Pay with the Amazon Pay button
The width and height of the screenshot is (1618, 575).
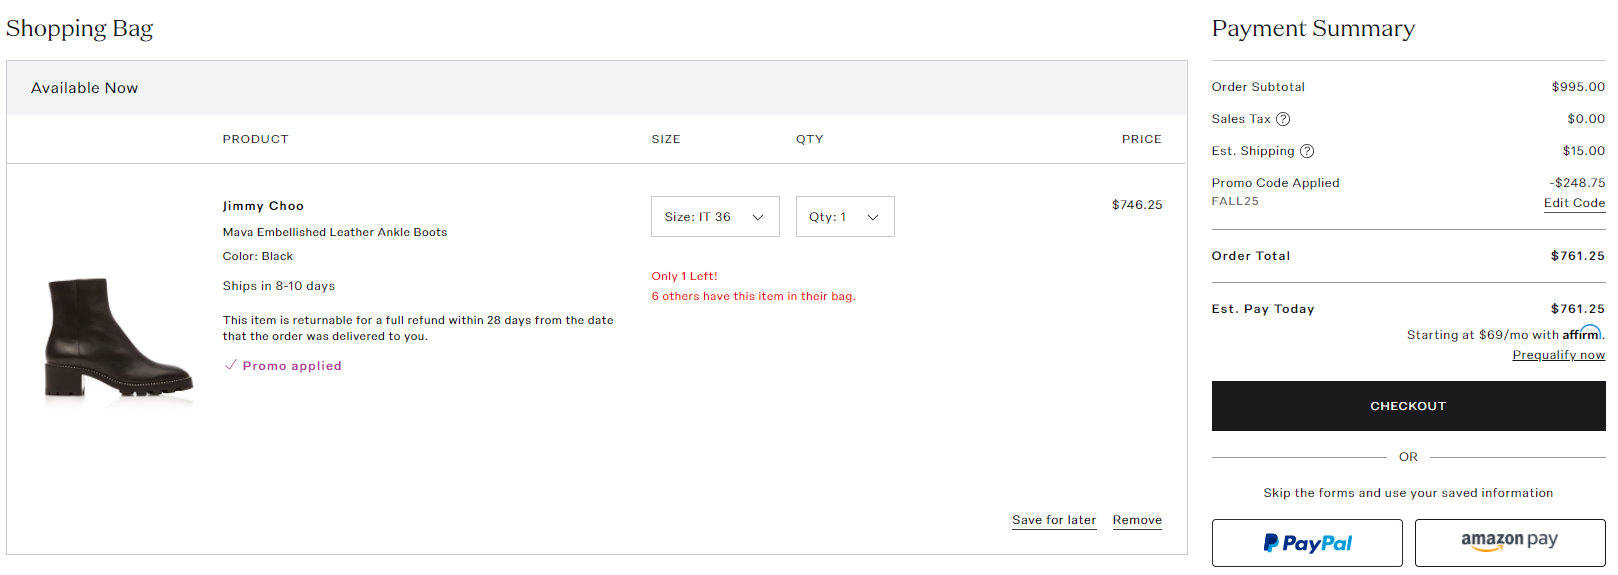(x=1510, y=543)
